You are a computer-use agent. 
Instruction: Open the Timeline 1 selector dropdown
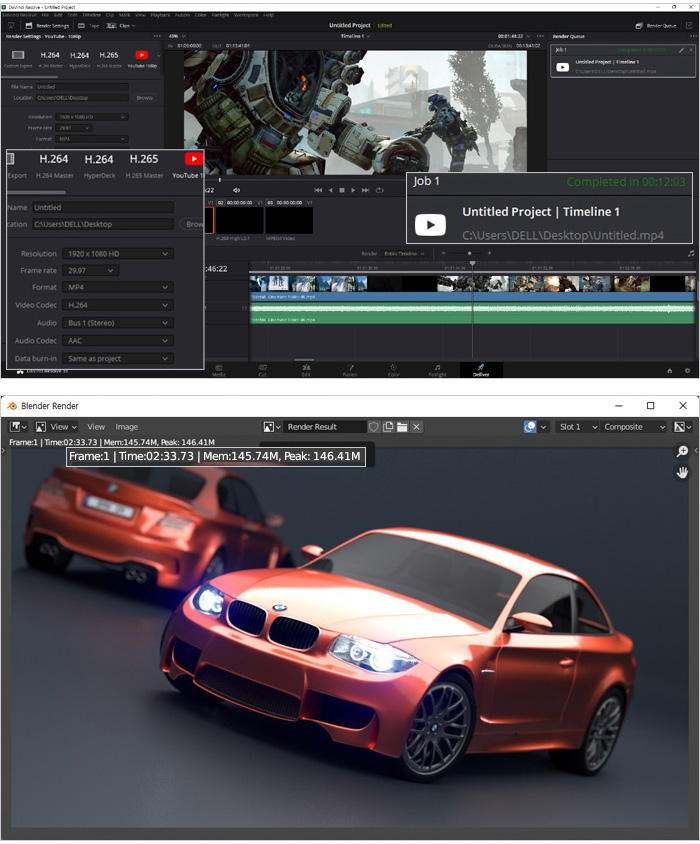point(355,36)
